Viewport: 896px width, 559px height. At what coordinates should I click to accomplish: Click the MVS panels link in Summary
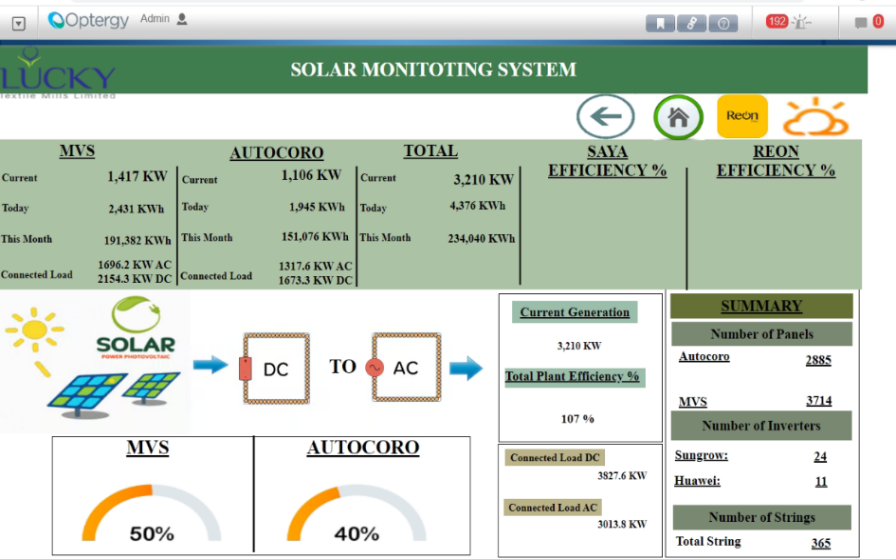tap(693, 401)
